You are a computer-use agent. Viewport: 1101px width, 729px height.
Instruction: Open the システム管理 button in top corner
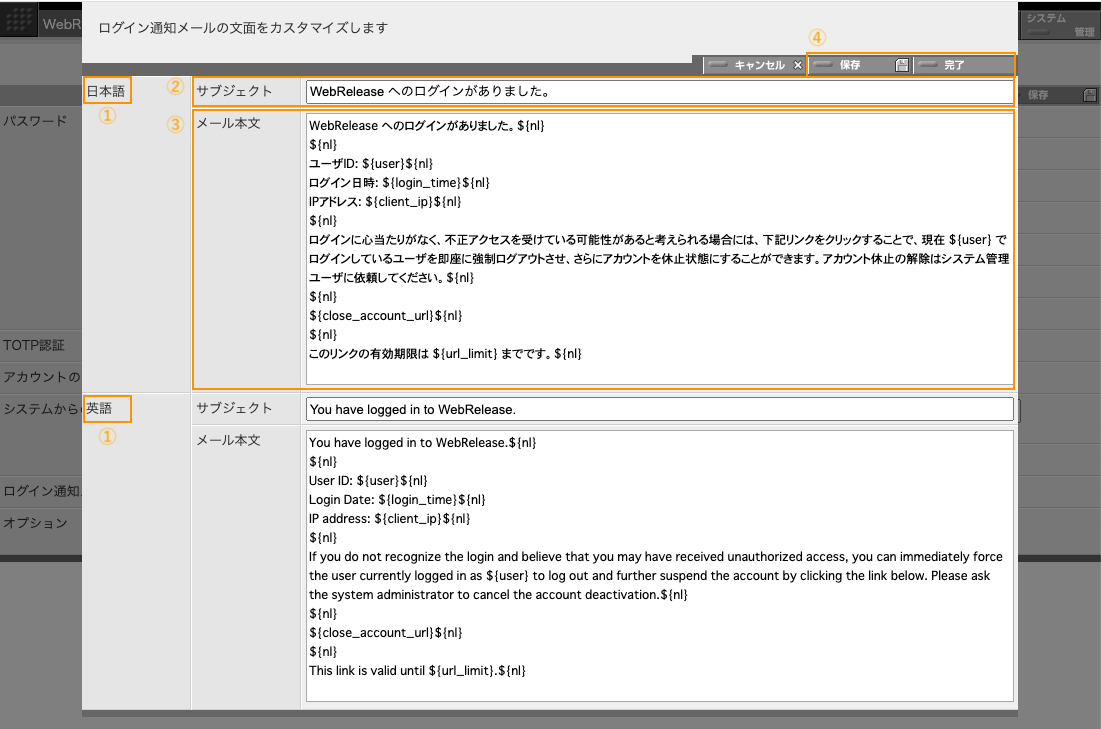tap(1059, 24)
